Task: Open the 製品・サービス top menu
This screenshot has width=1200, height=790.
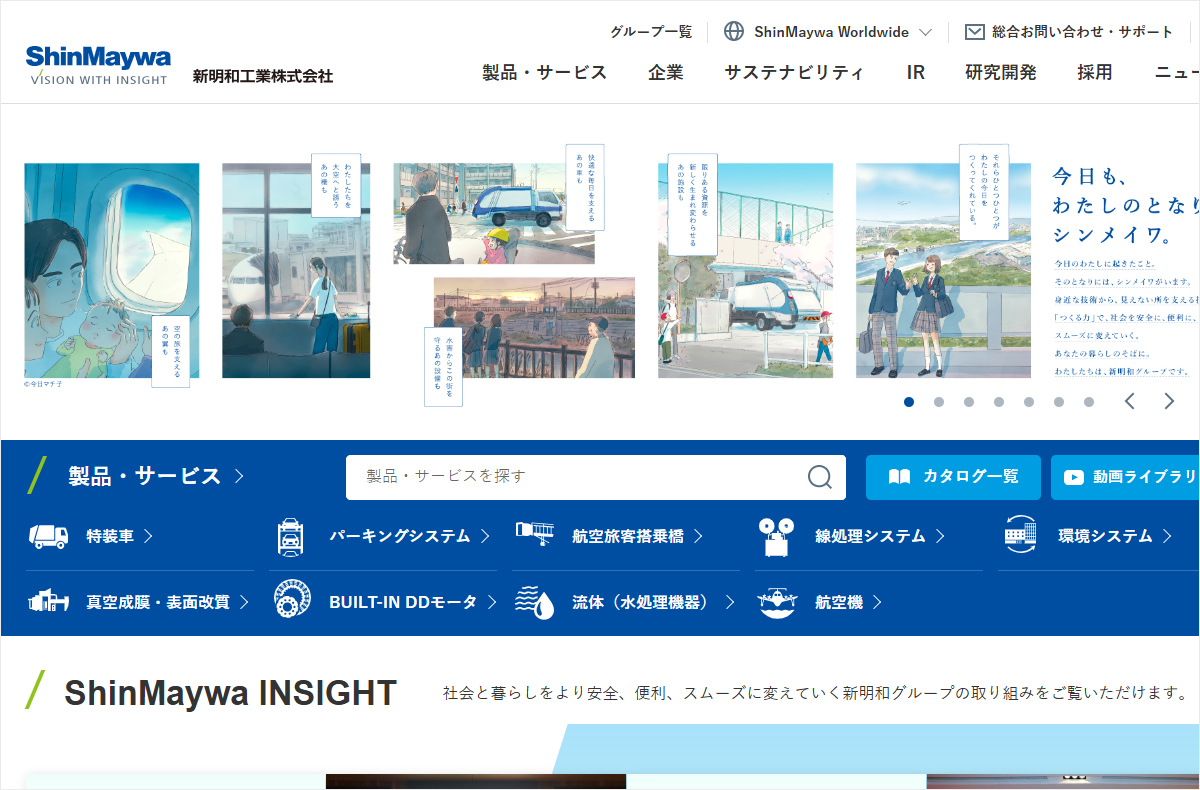Action: point(544,72)
